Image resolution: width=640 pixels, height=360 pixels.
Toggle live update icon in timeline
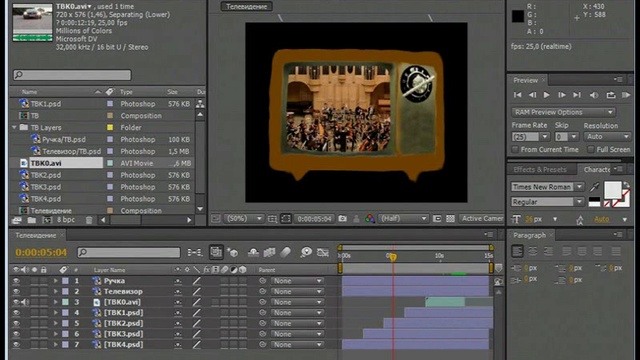(216, 252)
